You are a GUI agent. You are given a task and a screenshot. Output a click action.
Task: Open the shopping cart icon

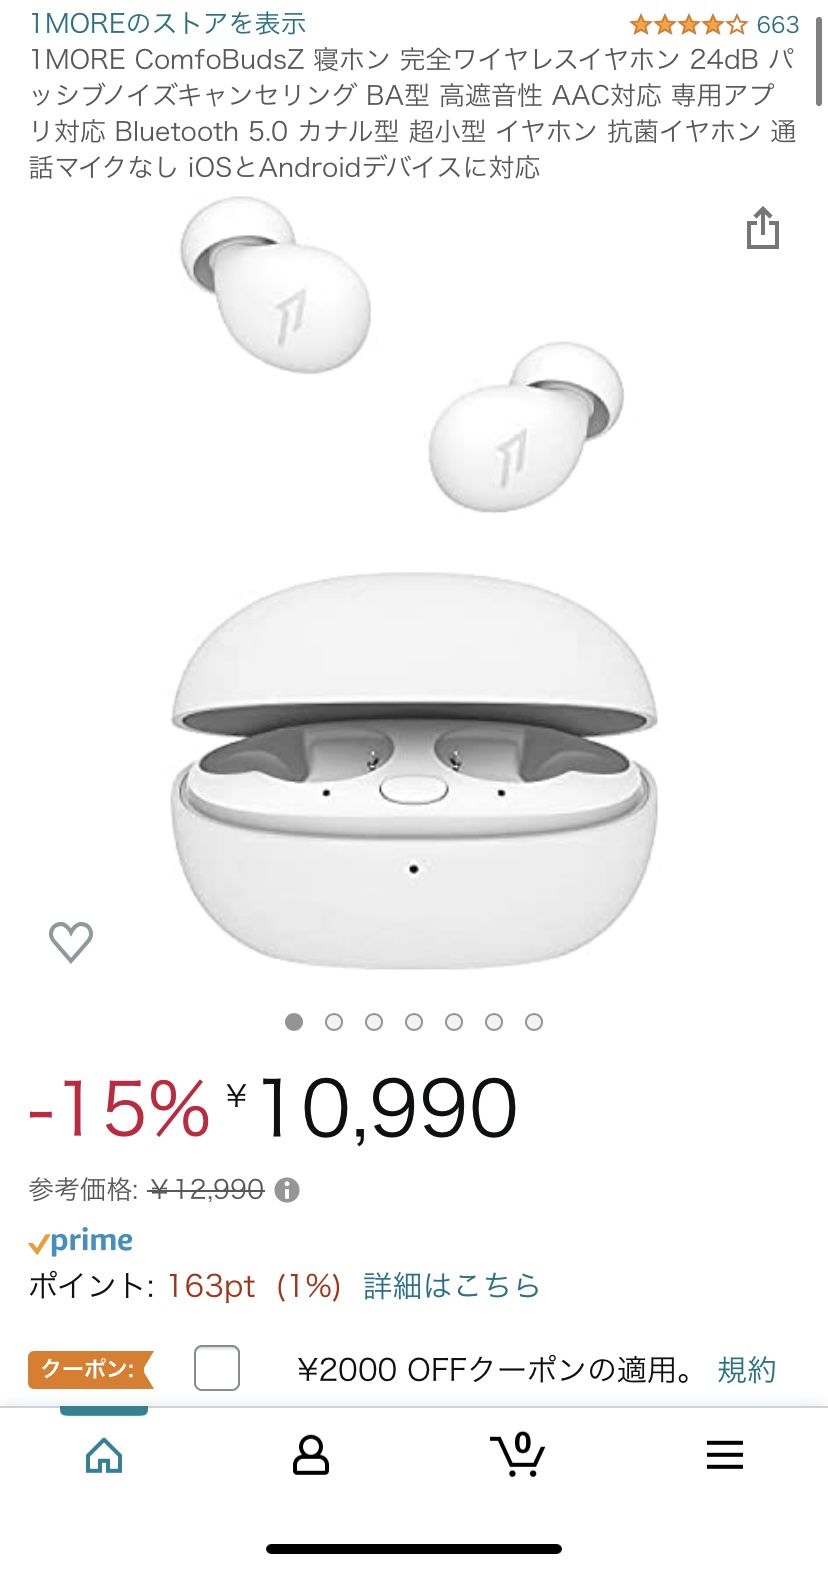[x=518, y=1454]
